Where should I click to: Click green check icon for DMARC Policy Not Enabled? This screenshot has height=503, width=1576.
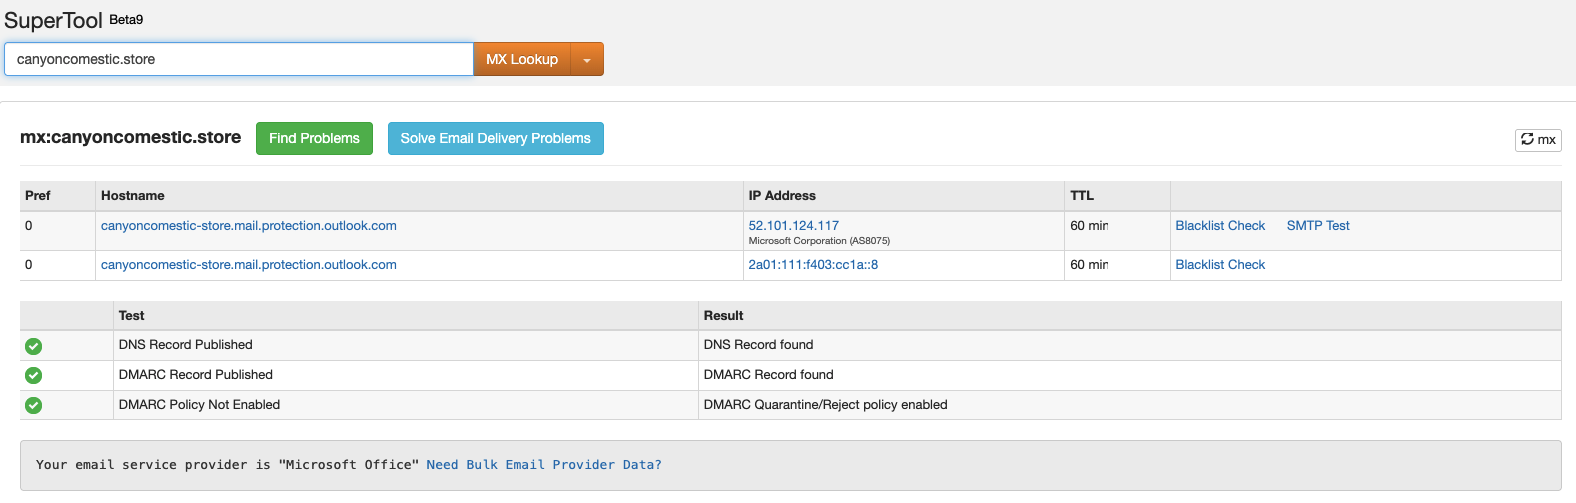click(x=33, y=405)
